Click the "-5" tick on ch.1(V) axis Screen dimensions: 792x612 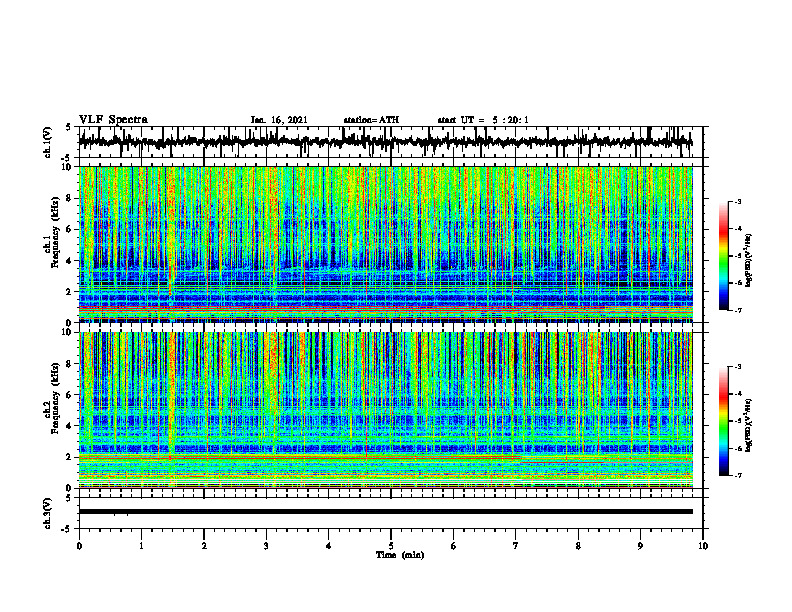click(67, 159)
